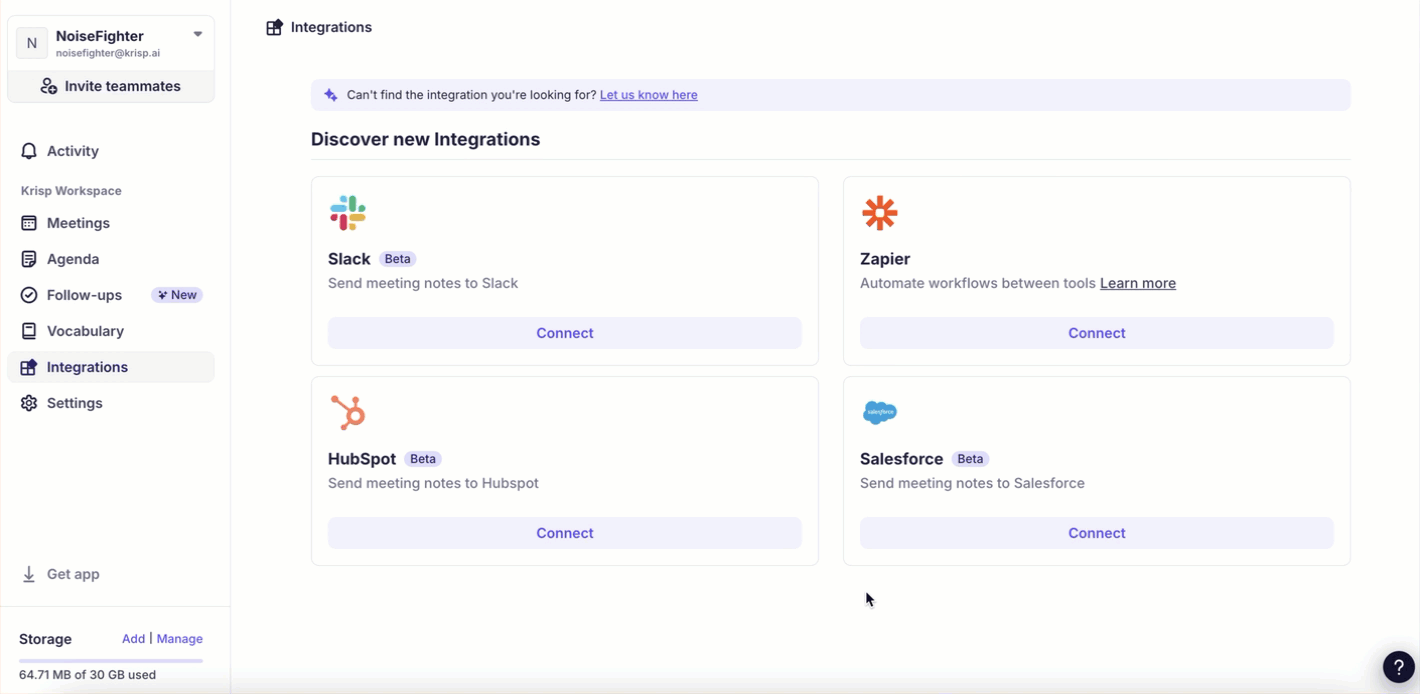This screenshot has height=694, width=1420.
Task: Click the Get app download icon
Action: 29,574
